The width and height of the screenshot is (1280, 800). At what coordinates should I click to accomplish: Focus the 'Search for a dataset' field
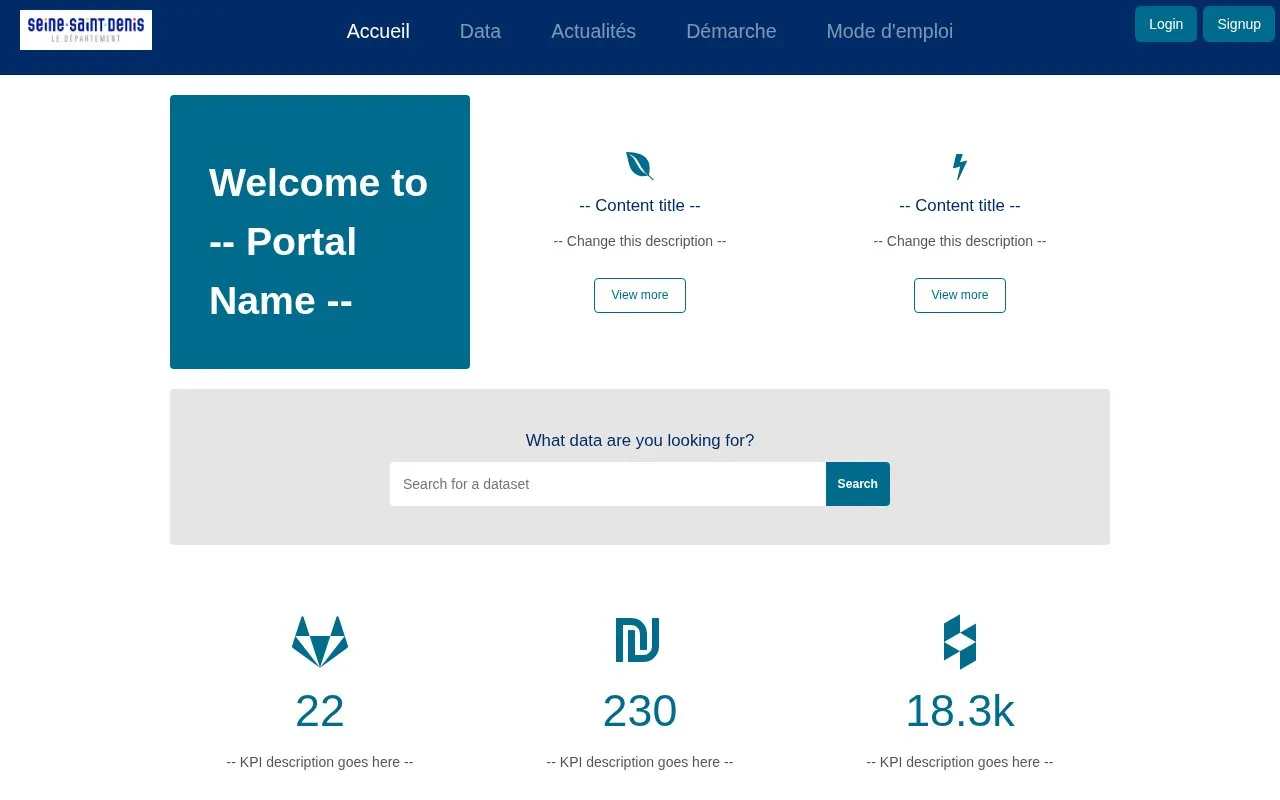click(608, 484)
